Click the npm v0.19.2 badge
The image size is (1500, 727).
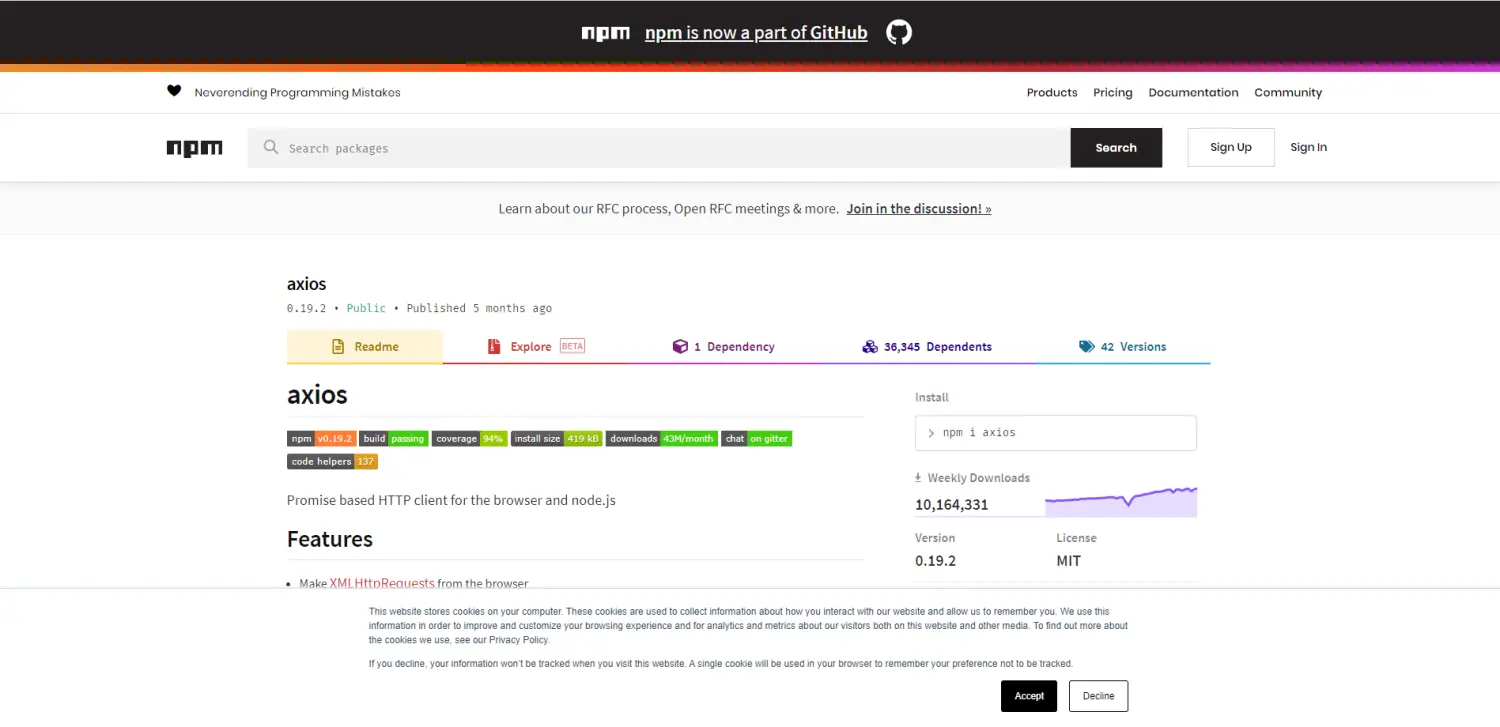pos(322,438)
